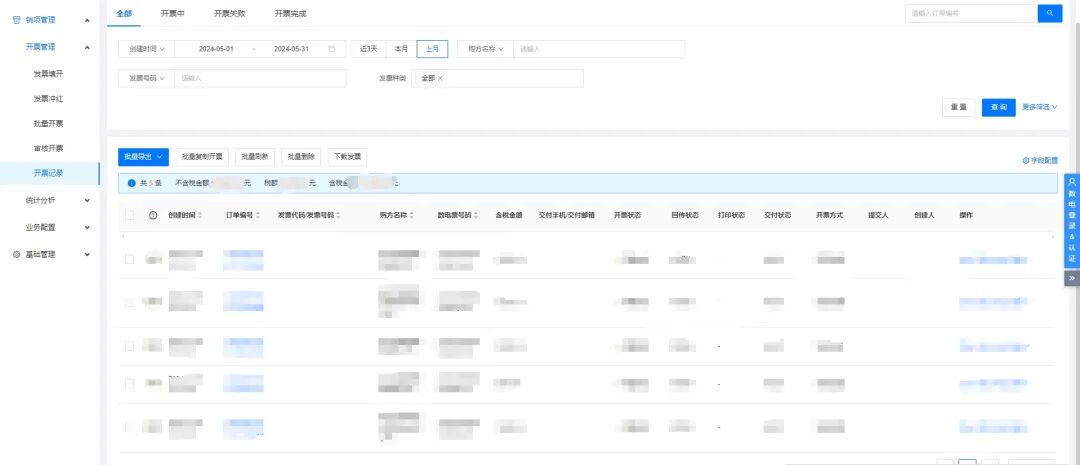The width and height of the screenshot is (1080, 465).
Task: Click the 查询 query button
Action: point(999,107)
